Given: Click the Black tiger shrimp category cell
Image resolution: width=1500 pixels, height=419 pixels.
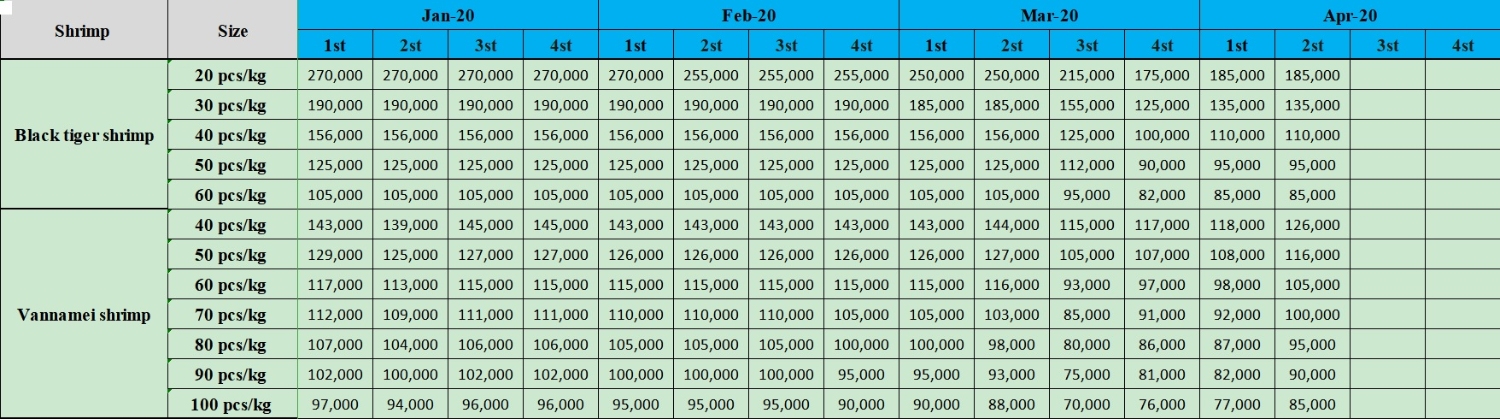Looking at the screenshot, I should pos(84,135).
